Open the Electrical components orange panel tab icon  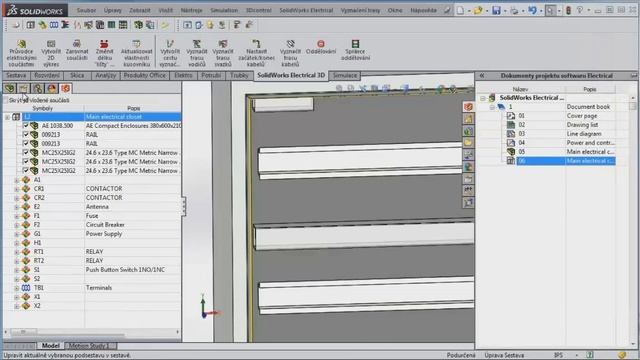[x=66, y=88]
